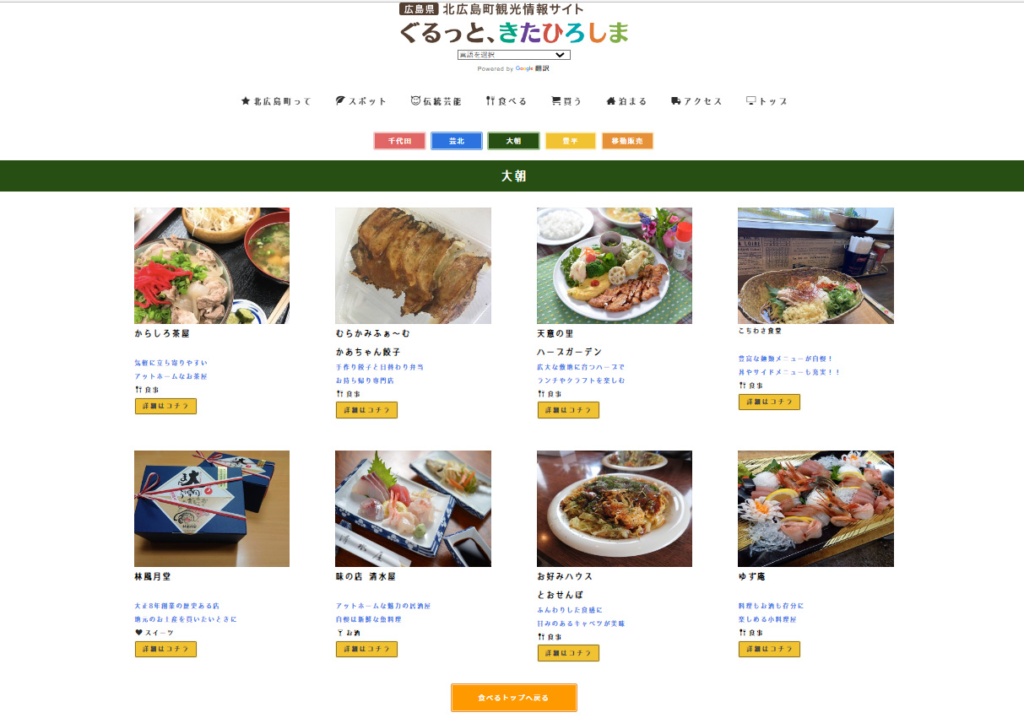1024x718 pixels.
Task: Select the yellow 豊平 area tab
Action: pos(570,141)
